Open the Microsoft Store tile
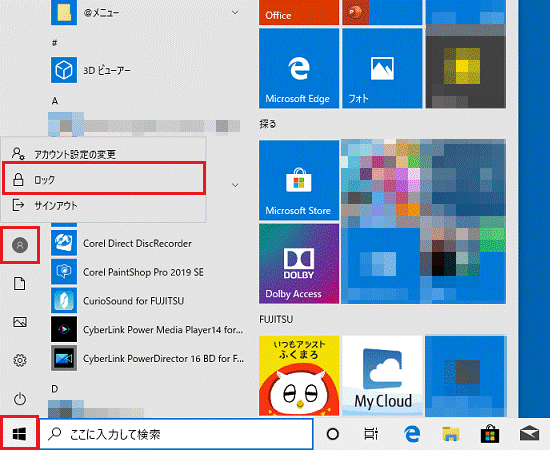 coord(299,180)
